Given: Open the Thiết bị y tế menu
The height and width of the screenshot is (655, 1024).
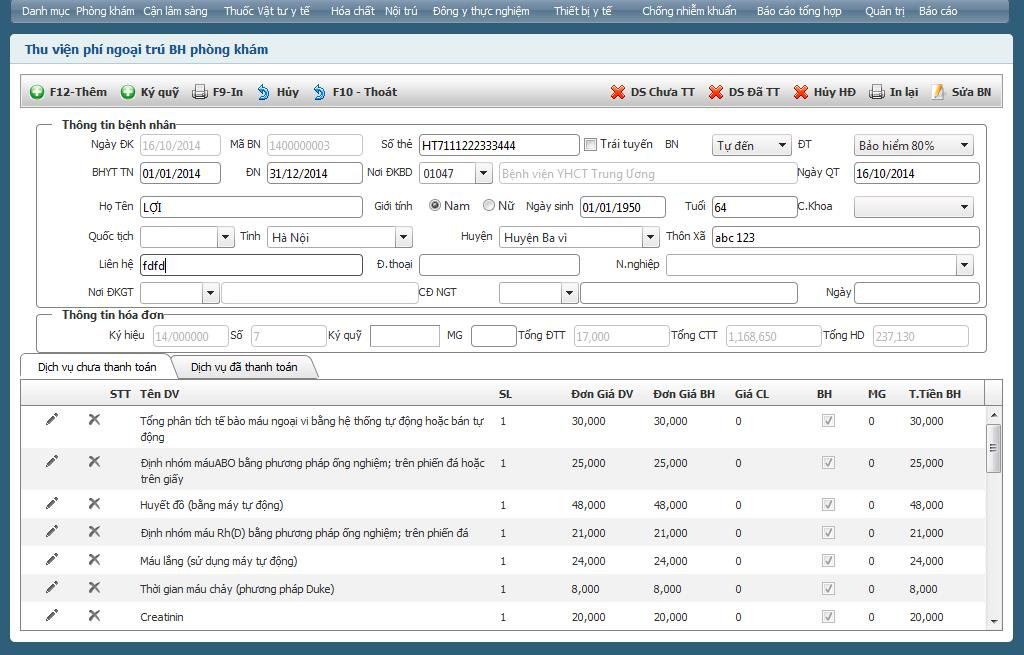Looking at the screenshot, I should pos(583,11).
